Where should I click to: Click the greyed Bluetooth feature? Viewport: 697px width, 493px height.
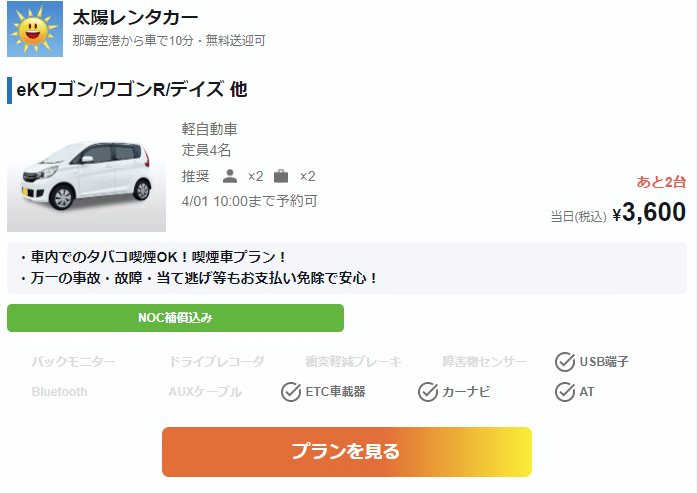click(59, 392)
